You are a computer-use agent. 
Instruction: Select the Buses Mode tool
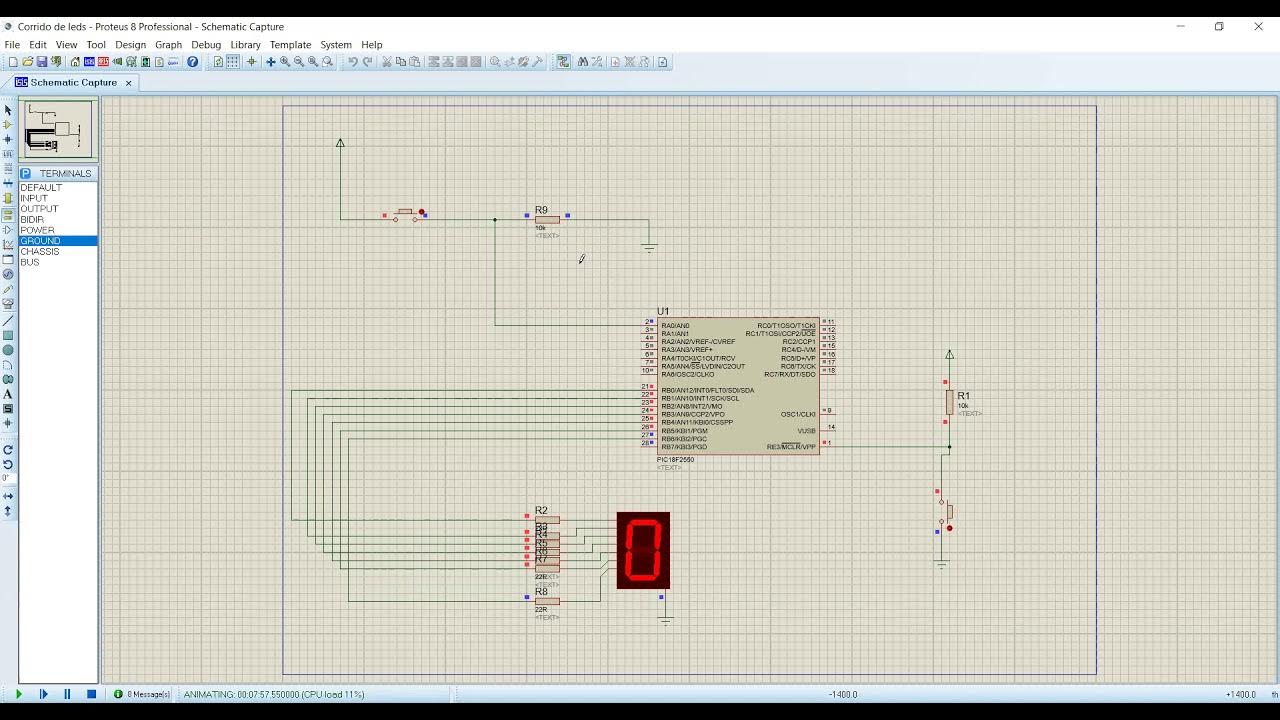point(8,183)
